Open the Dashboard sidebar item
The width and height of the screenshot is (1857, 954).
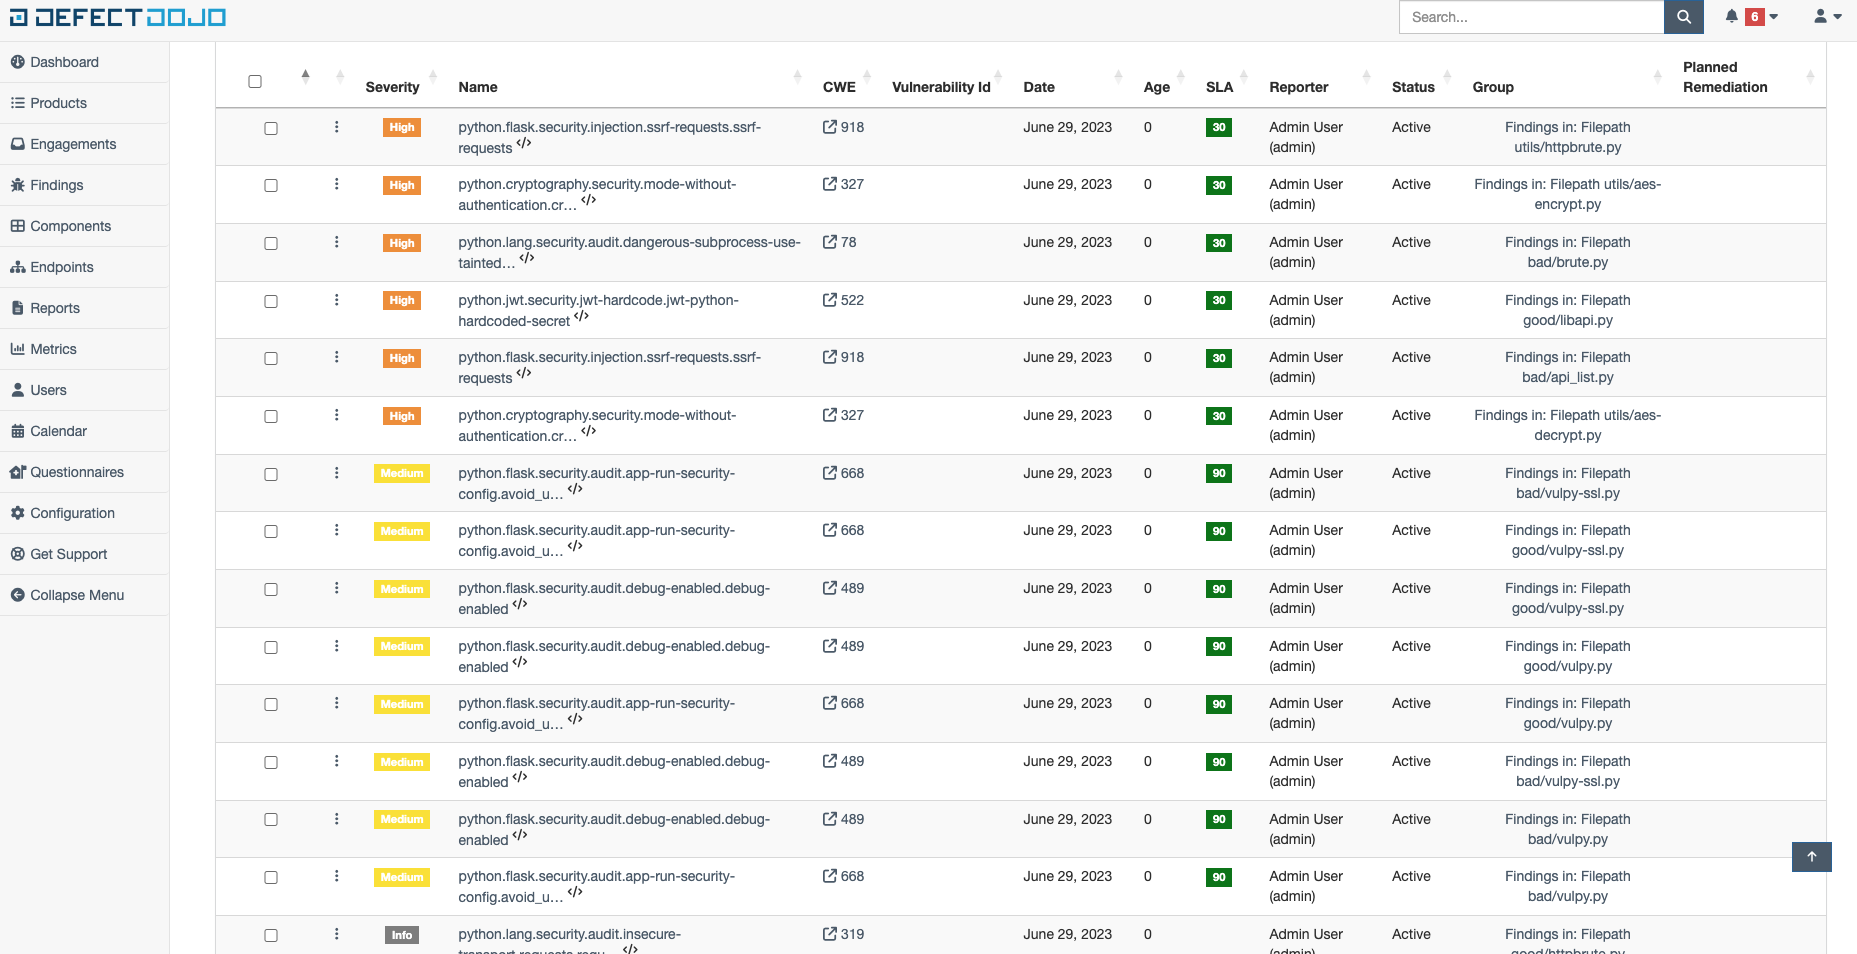[x=84, y=62]
